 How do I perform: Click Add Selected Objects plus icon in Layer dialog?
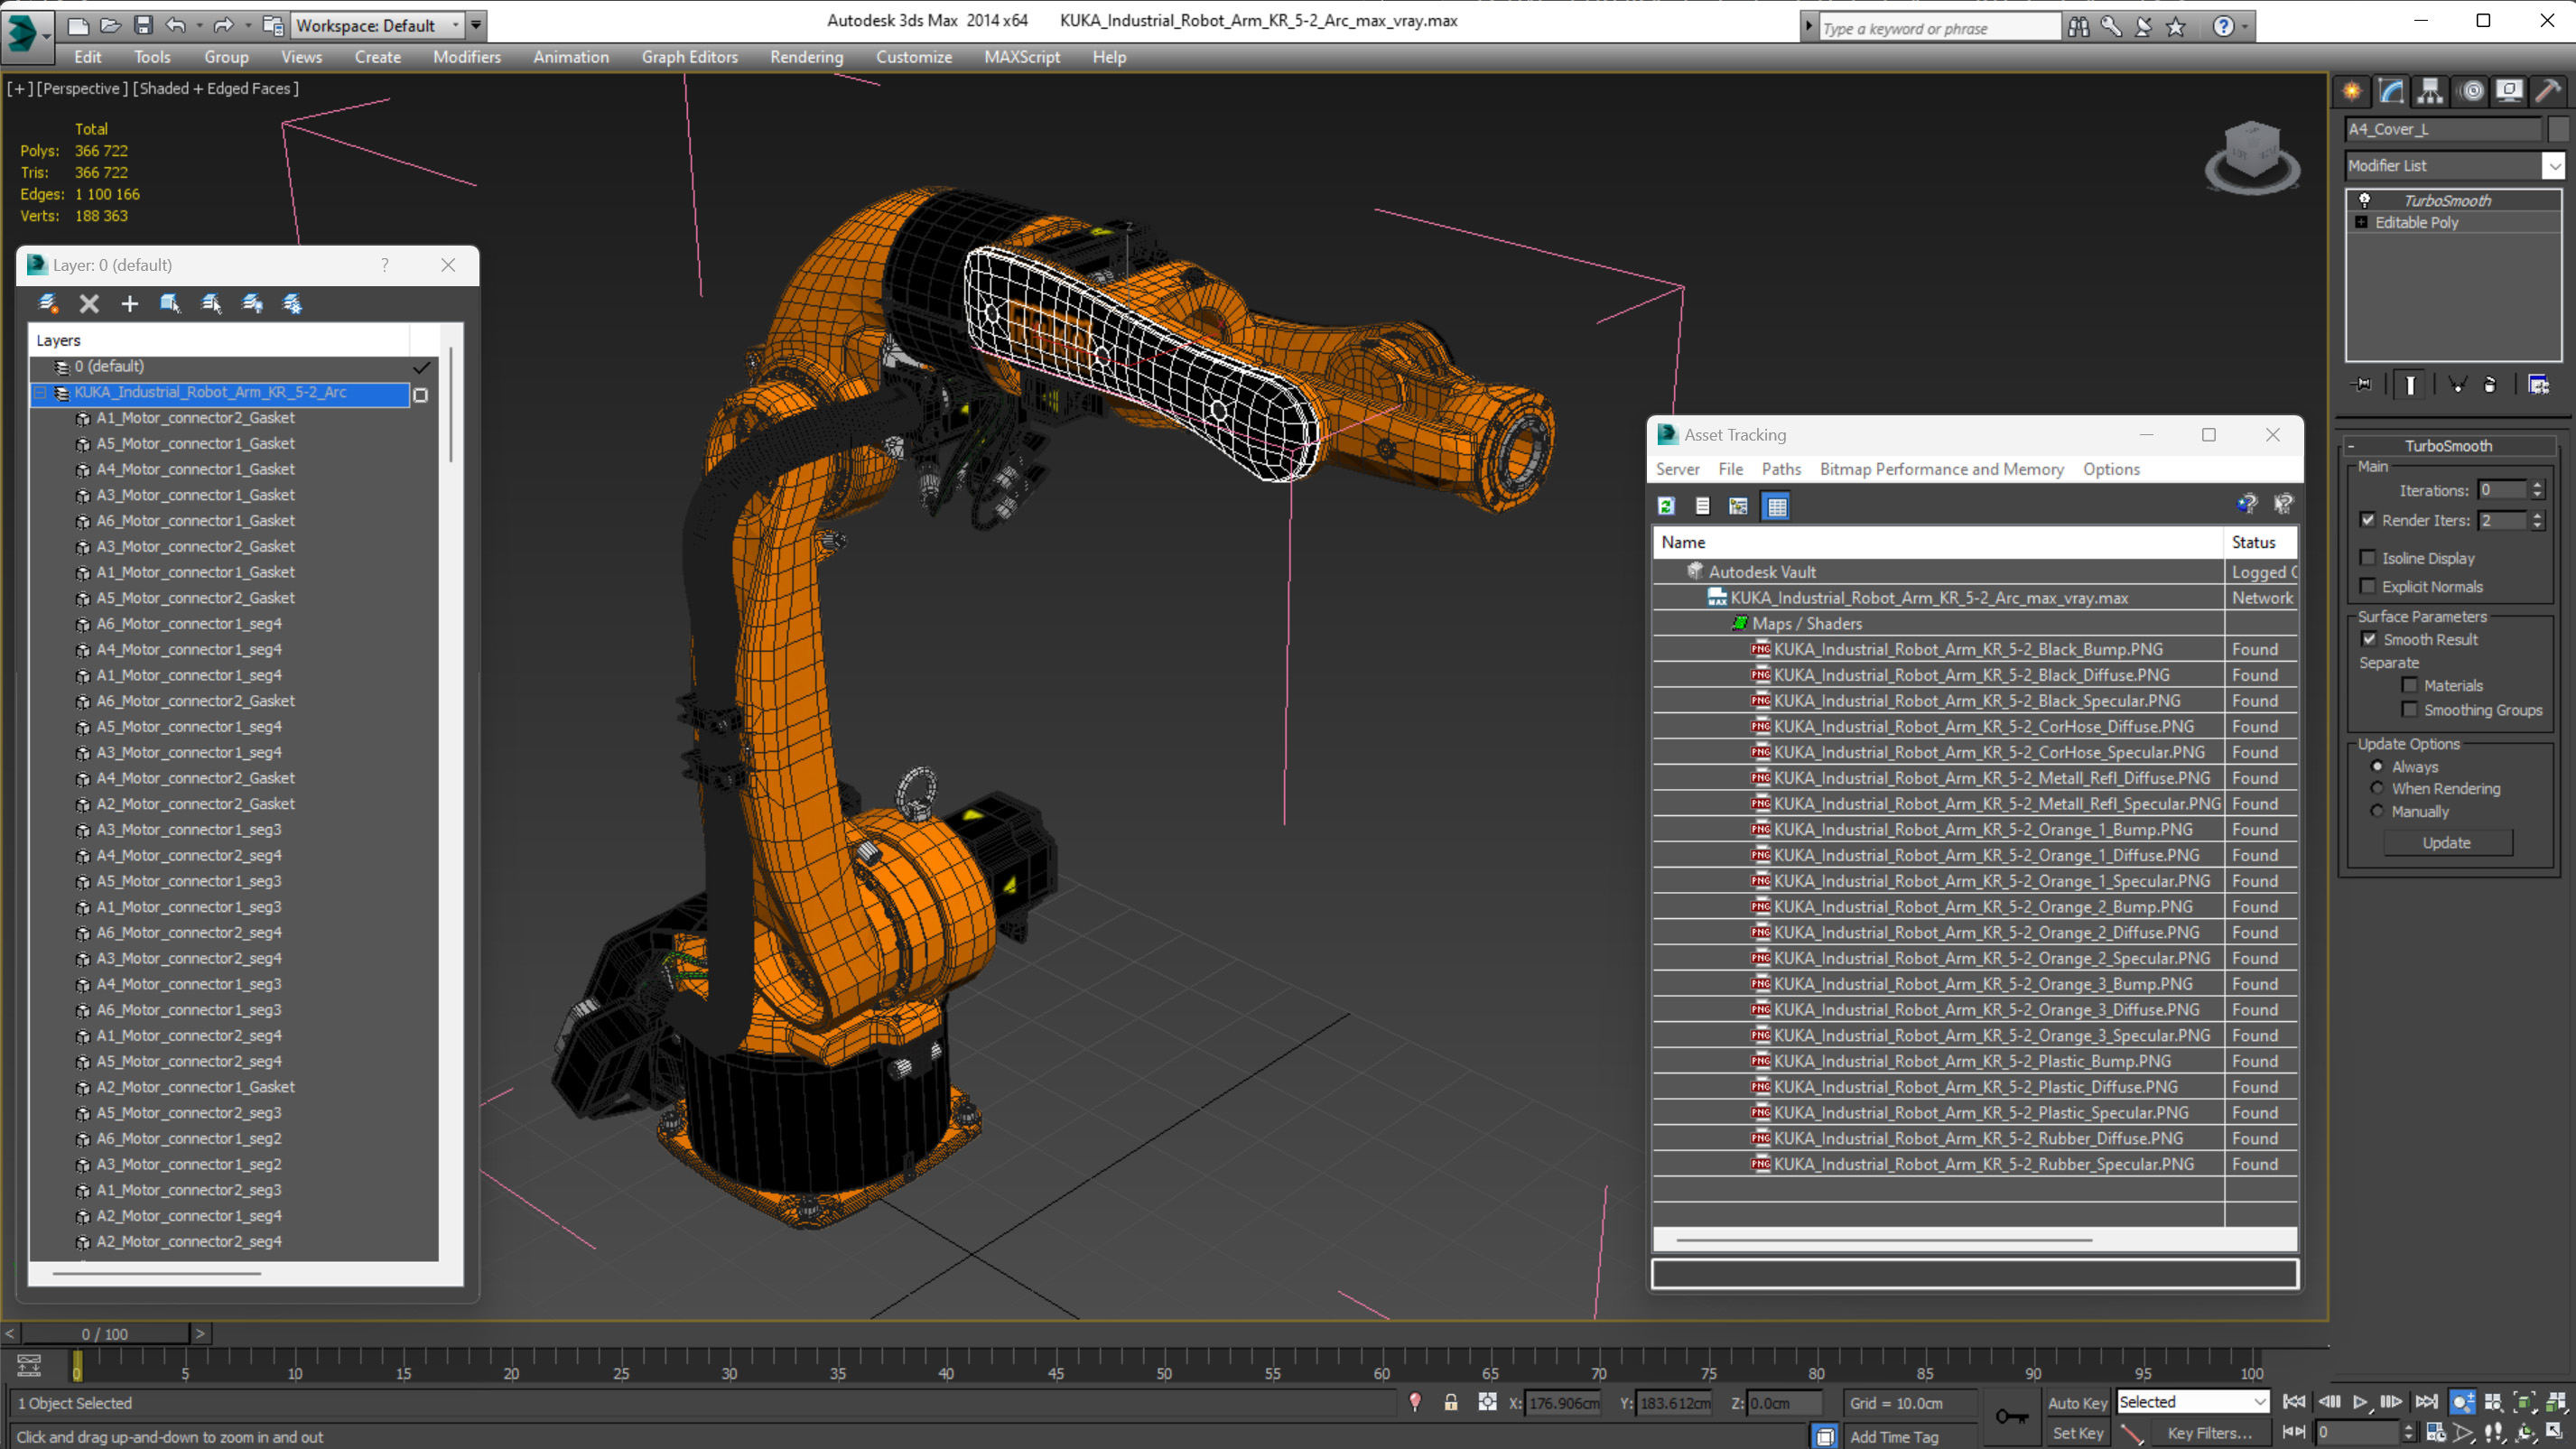click(129, 303)
